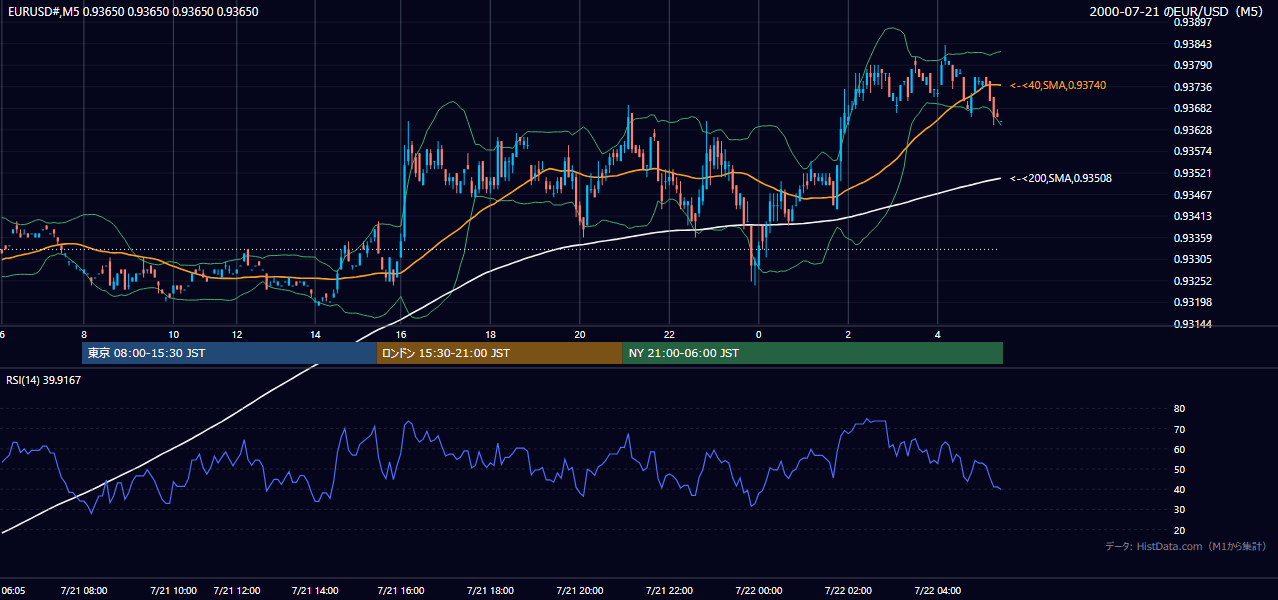1278x600 pixels.
Task: Click the 7/21 16:00 bottom time label
Action: [x=401, y=591]
